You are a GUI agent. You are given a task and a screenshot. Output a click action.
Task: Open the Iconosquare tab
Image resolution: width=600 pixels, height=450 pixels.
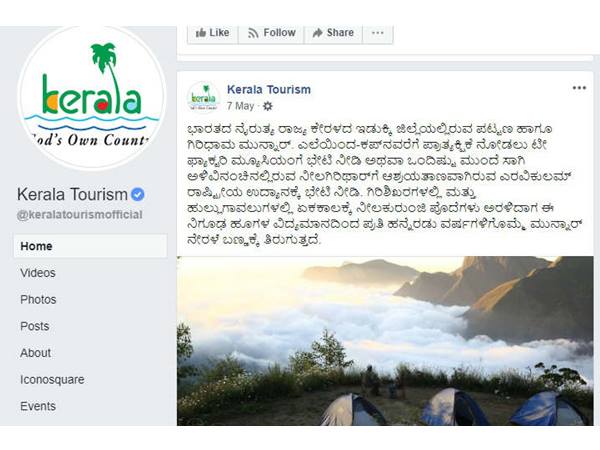pyautogui.click(x=52, y=380)
